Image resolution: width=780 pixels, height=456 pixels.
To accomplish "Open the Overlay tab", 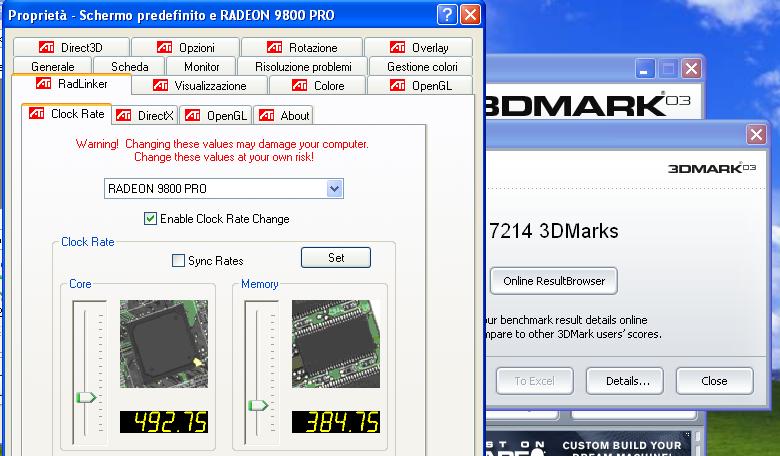I will coord(419,47).
